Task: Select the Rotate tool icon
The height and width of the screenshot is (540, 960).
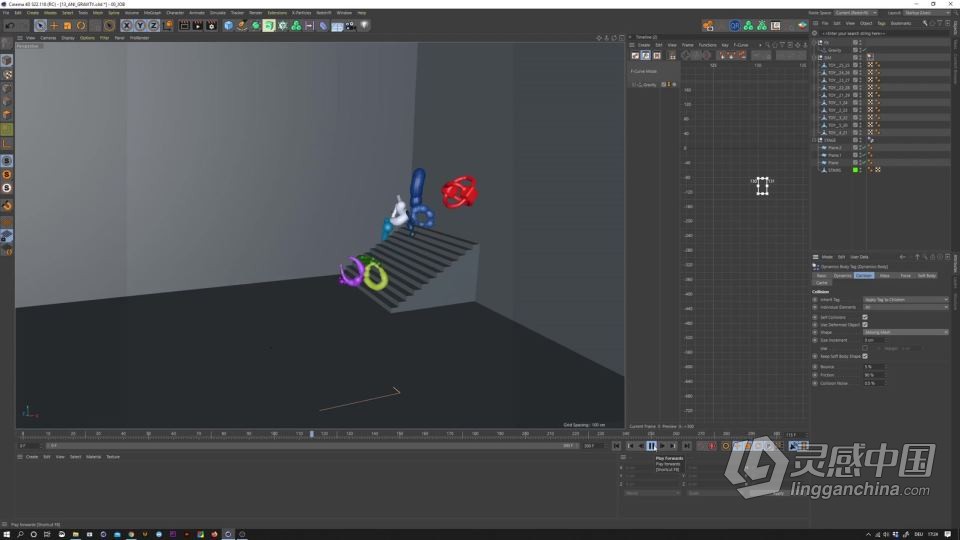Action: point(81,26)
